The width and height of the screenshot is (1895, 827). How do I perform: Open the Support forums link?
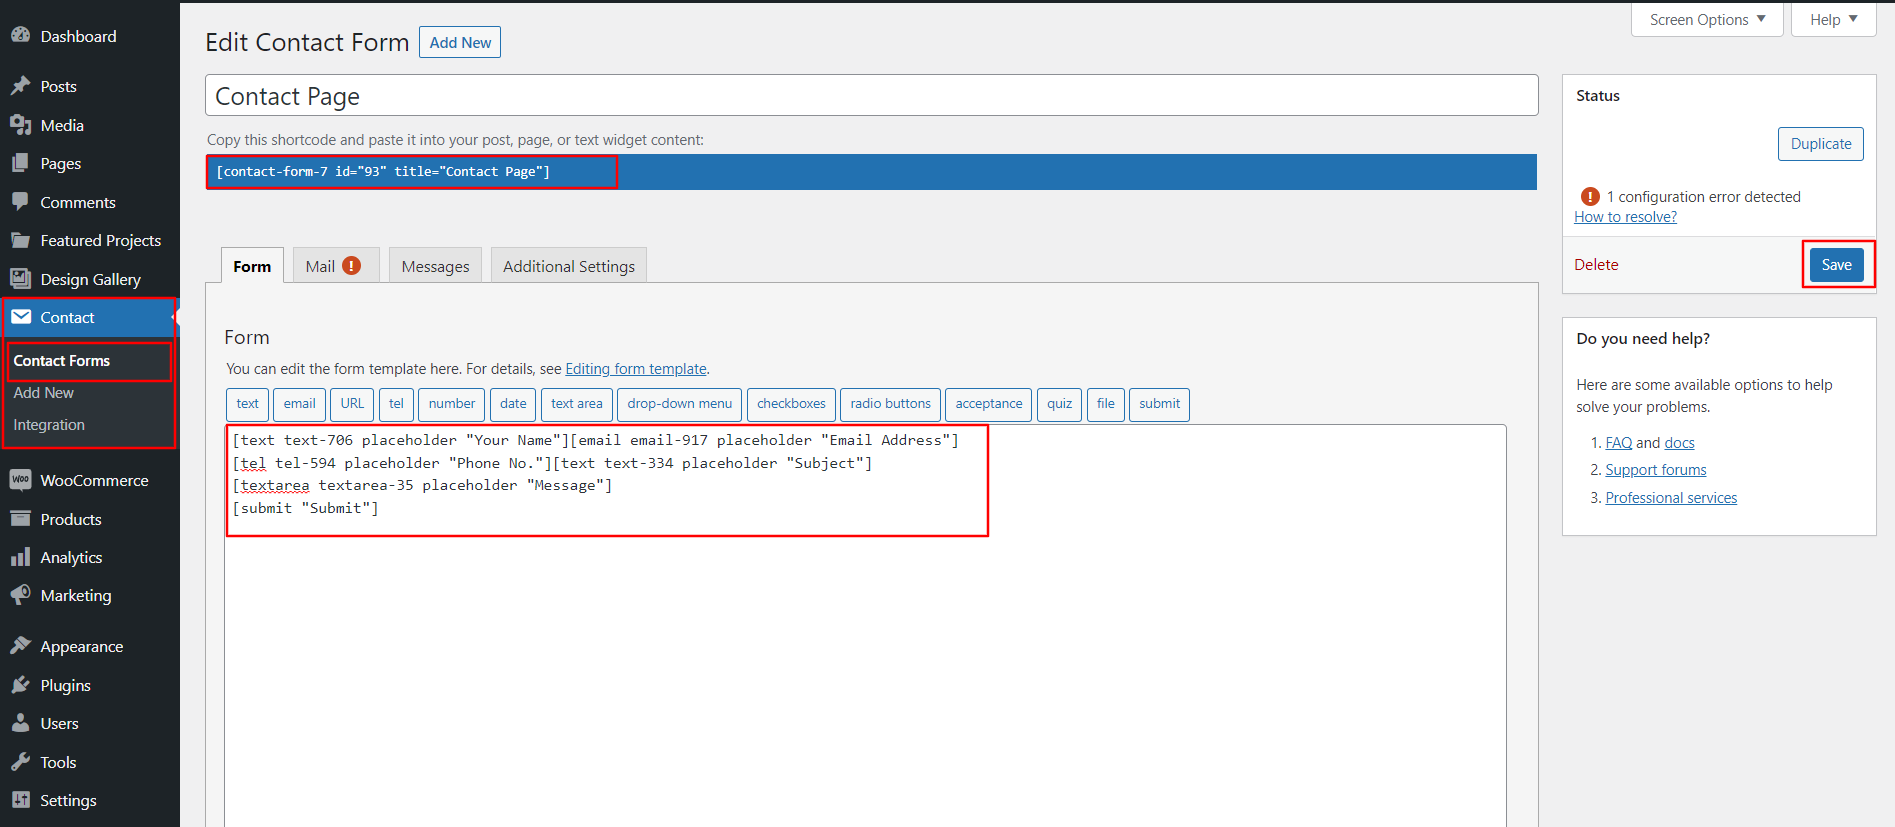pyautogui.click(x=1655, y=470)
